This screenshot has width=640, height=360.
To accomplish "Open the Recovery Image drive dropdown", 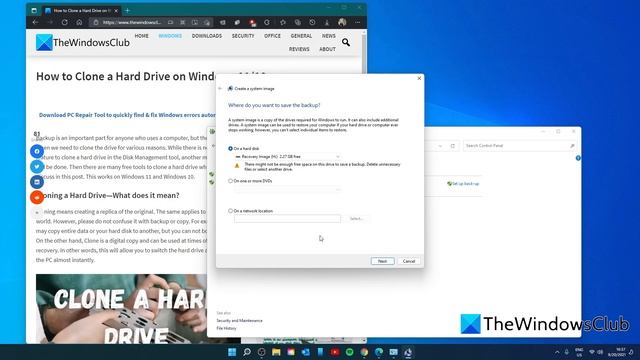I will [287, 157].
